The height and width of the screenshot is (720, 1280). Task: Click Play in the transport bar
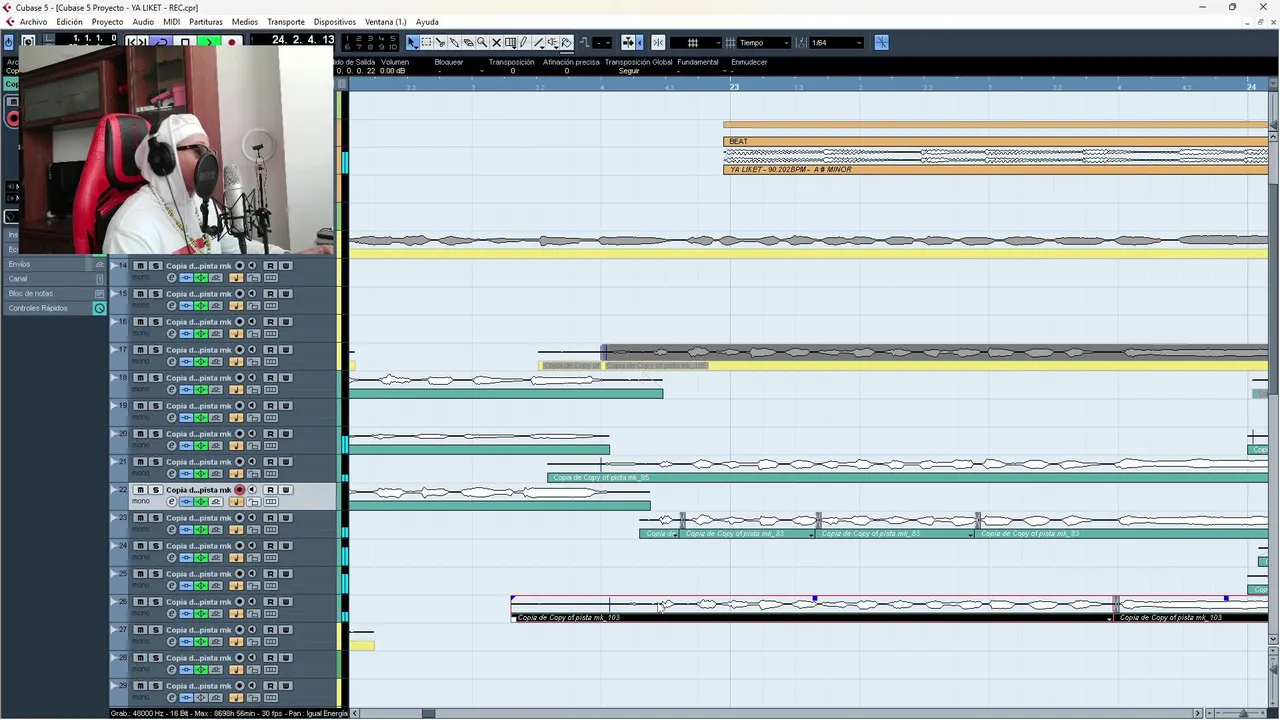pos(209,42)
